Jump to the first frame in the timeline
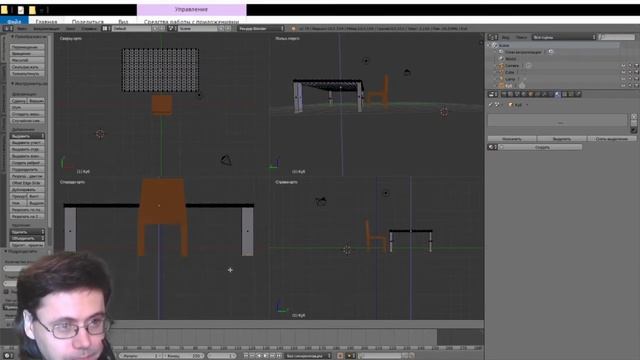 click(246, 356)
